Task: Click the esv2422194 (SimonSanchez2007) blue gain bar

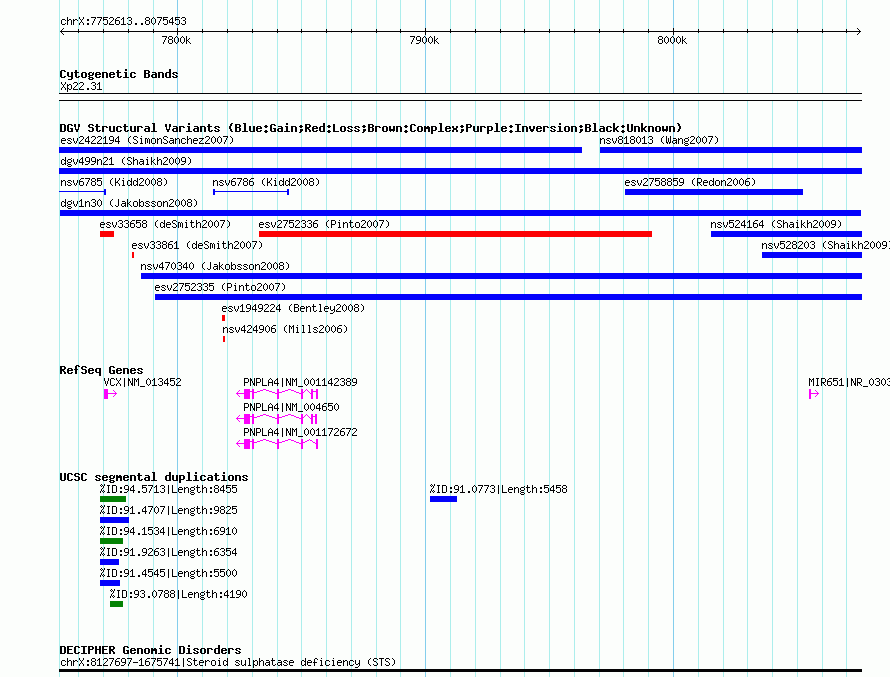Action: pyautogui.click(x=320, y=150)
